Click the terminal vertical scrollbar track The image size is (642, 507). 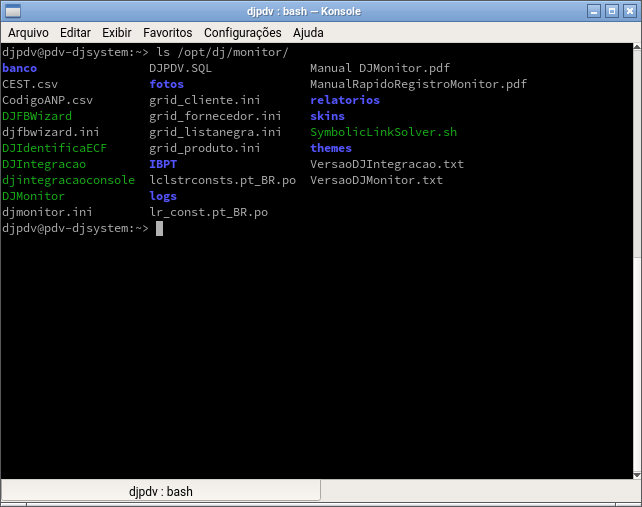(x=637, y=261)
